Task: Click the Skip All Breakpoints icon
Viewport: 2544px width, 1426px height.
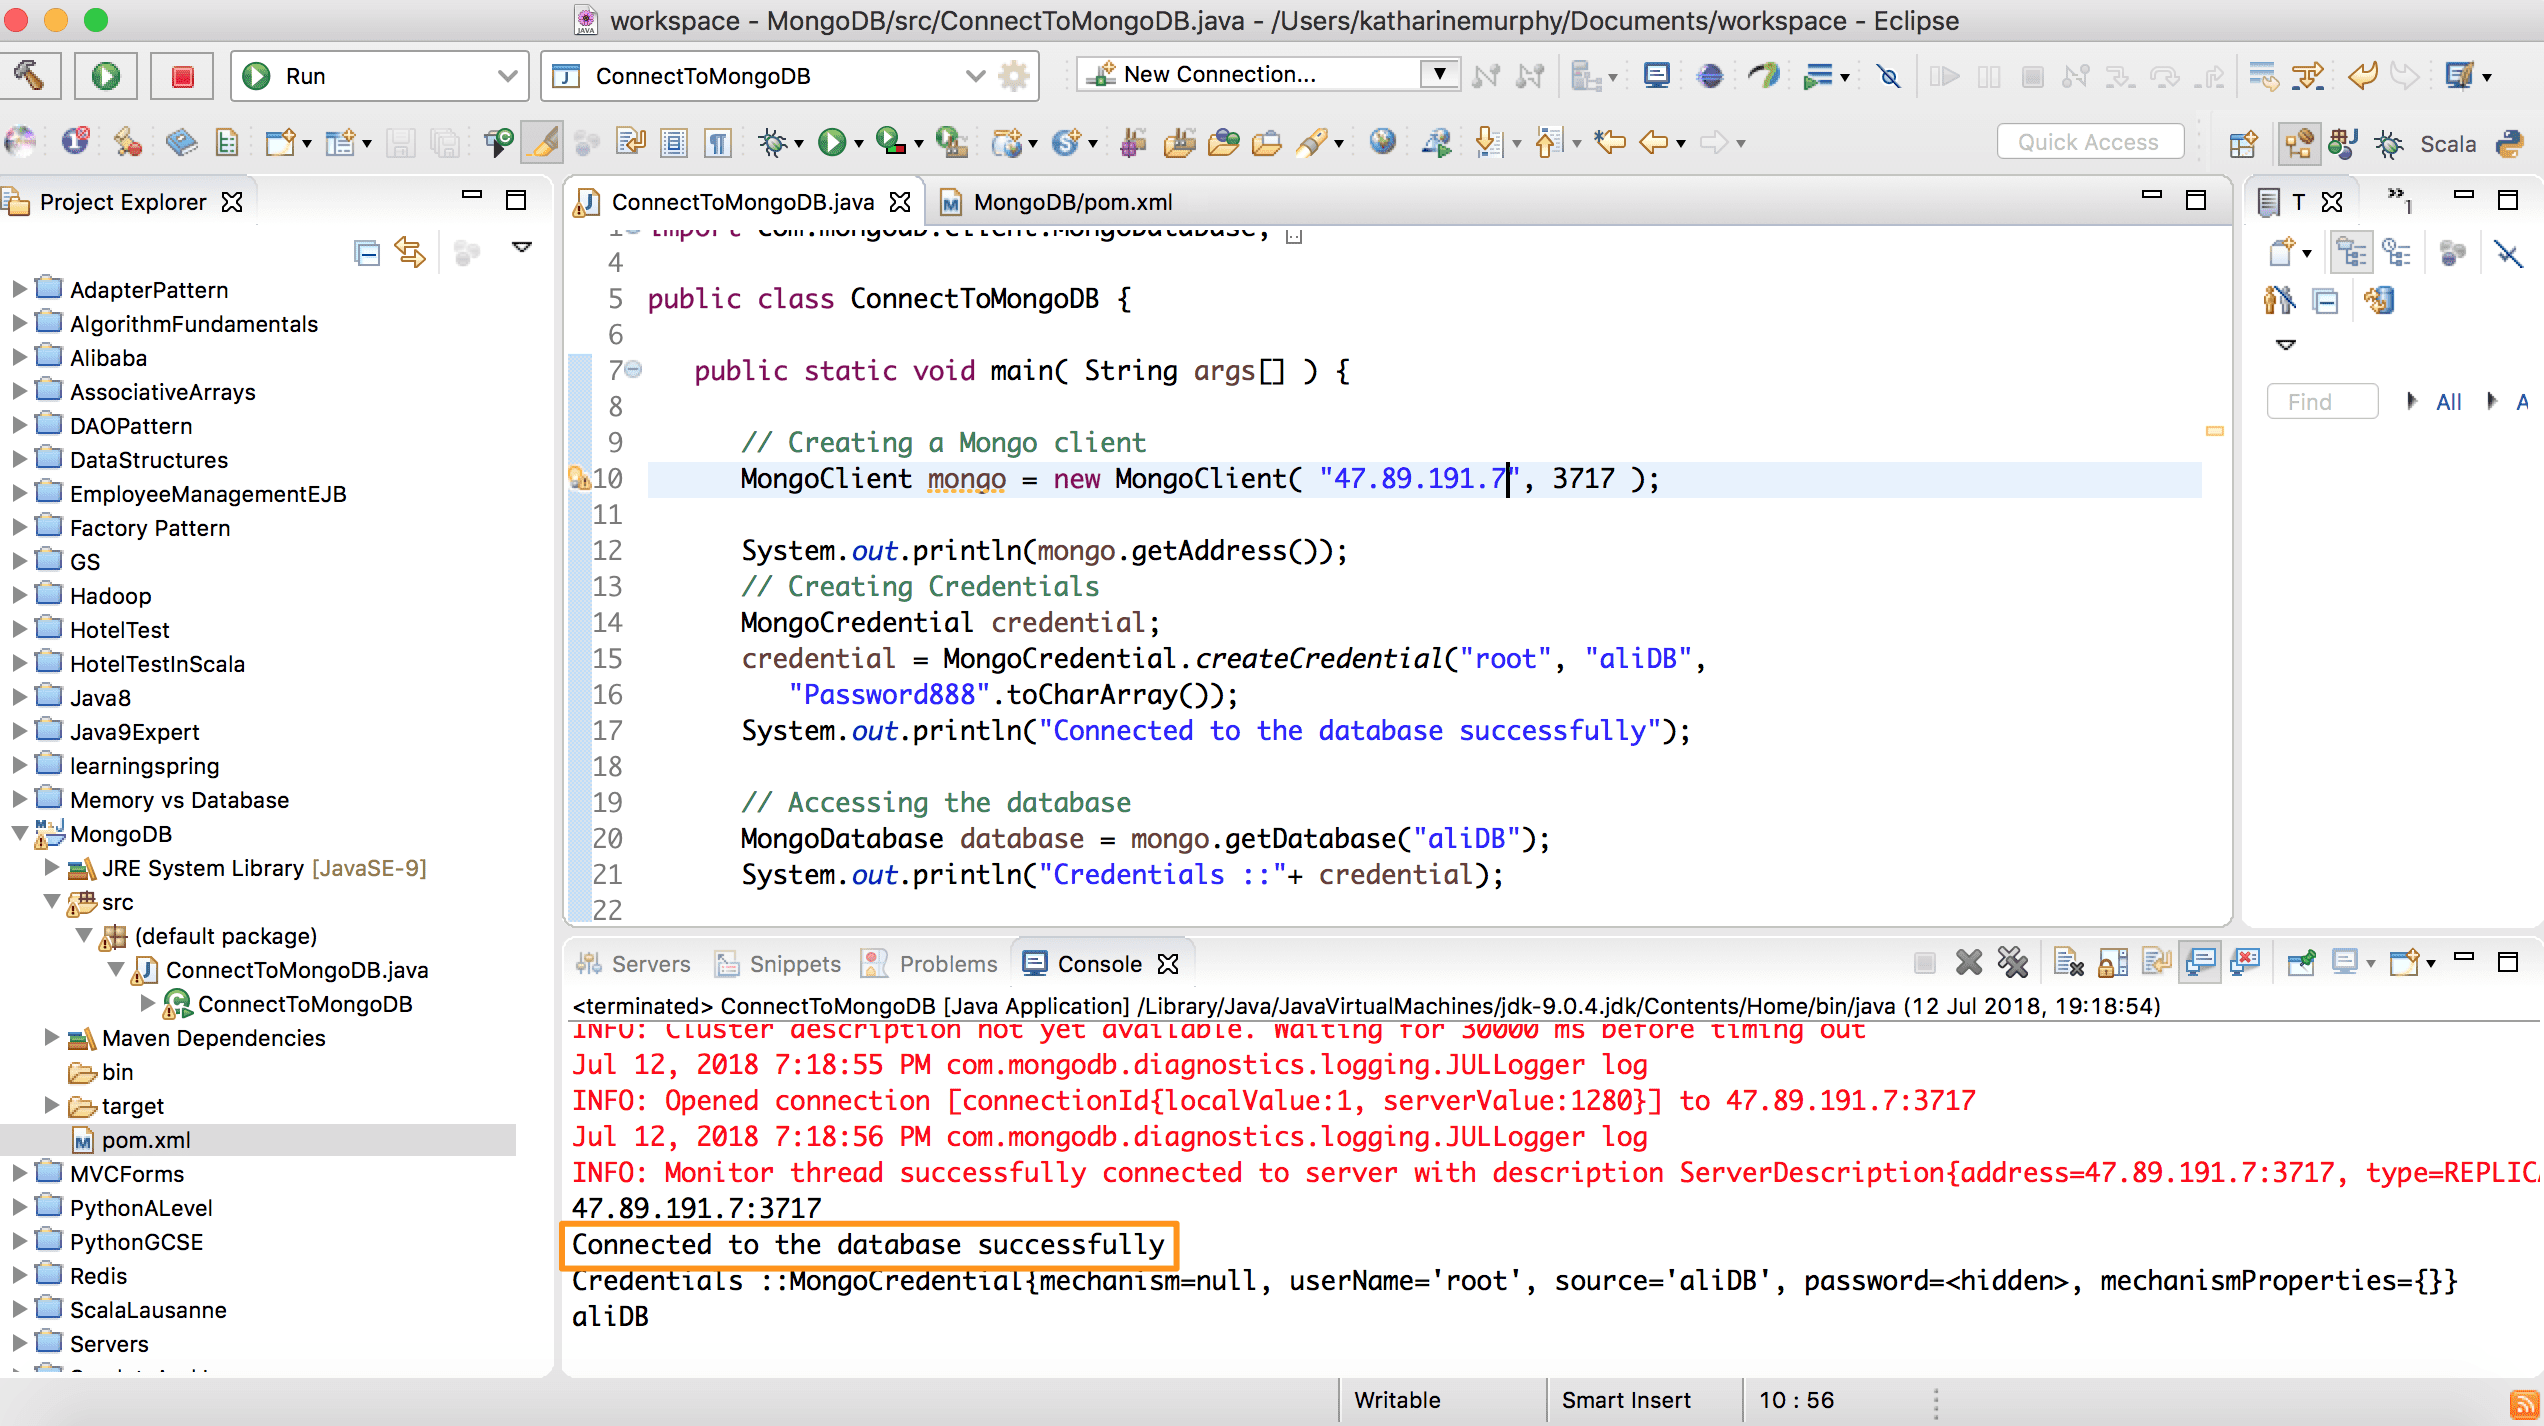Action: point(1888,76)
